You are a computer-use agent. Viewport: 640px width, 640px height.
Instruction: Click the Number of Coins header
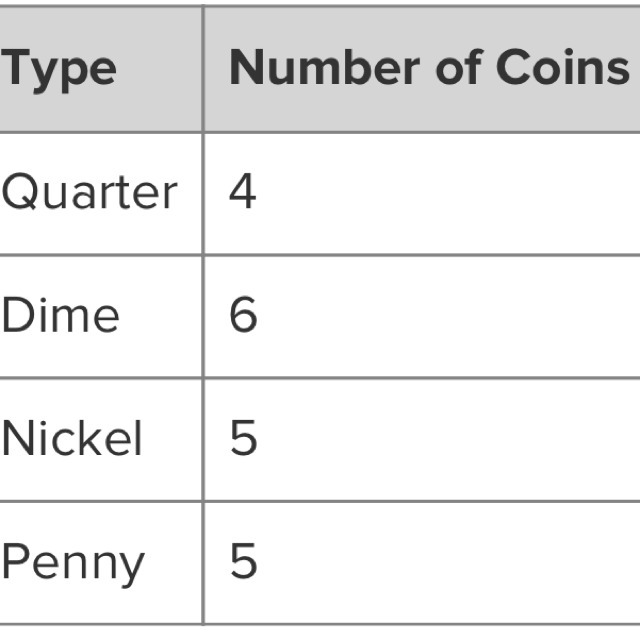(x=429, y=67)
